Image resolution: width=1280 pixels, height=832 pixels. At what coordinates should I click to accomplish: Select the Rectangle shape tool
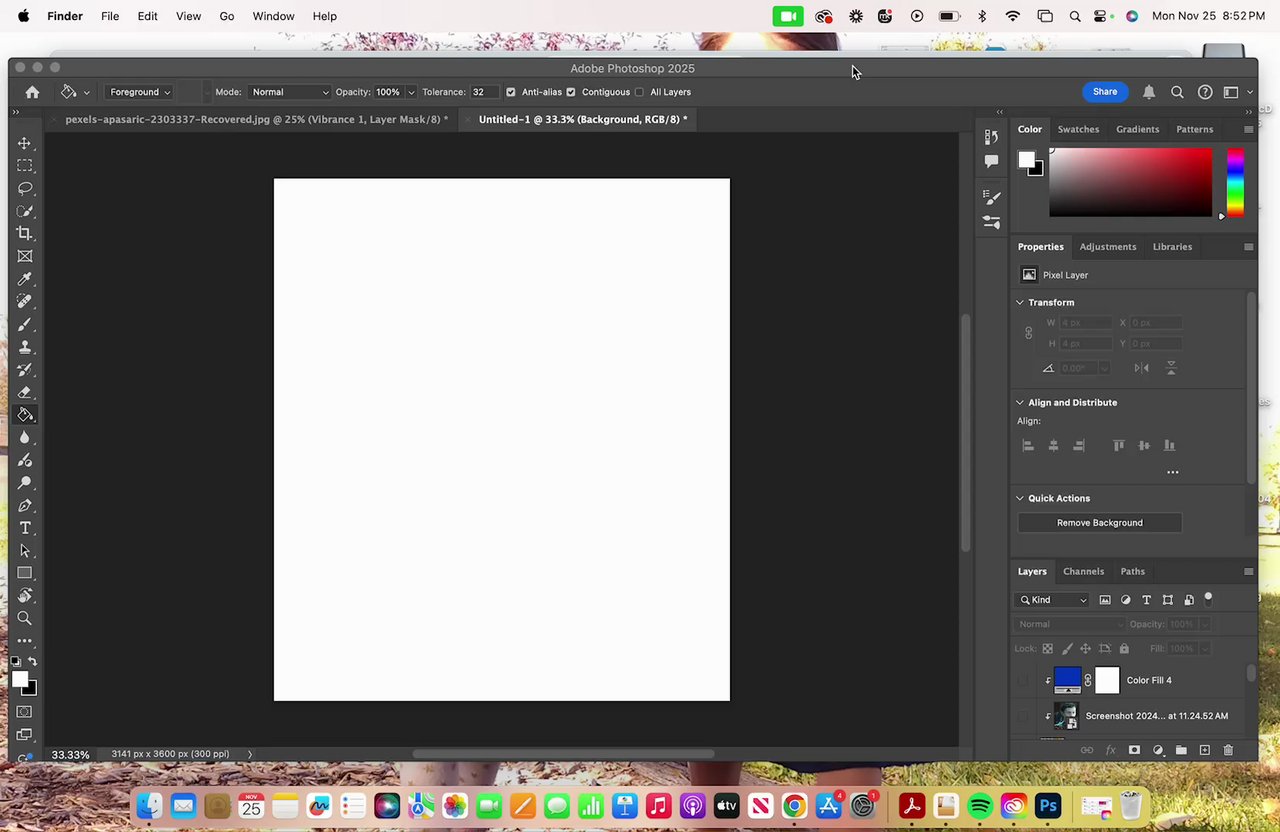coord(25,573)
